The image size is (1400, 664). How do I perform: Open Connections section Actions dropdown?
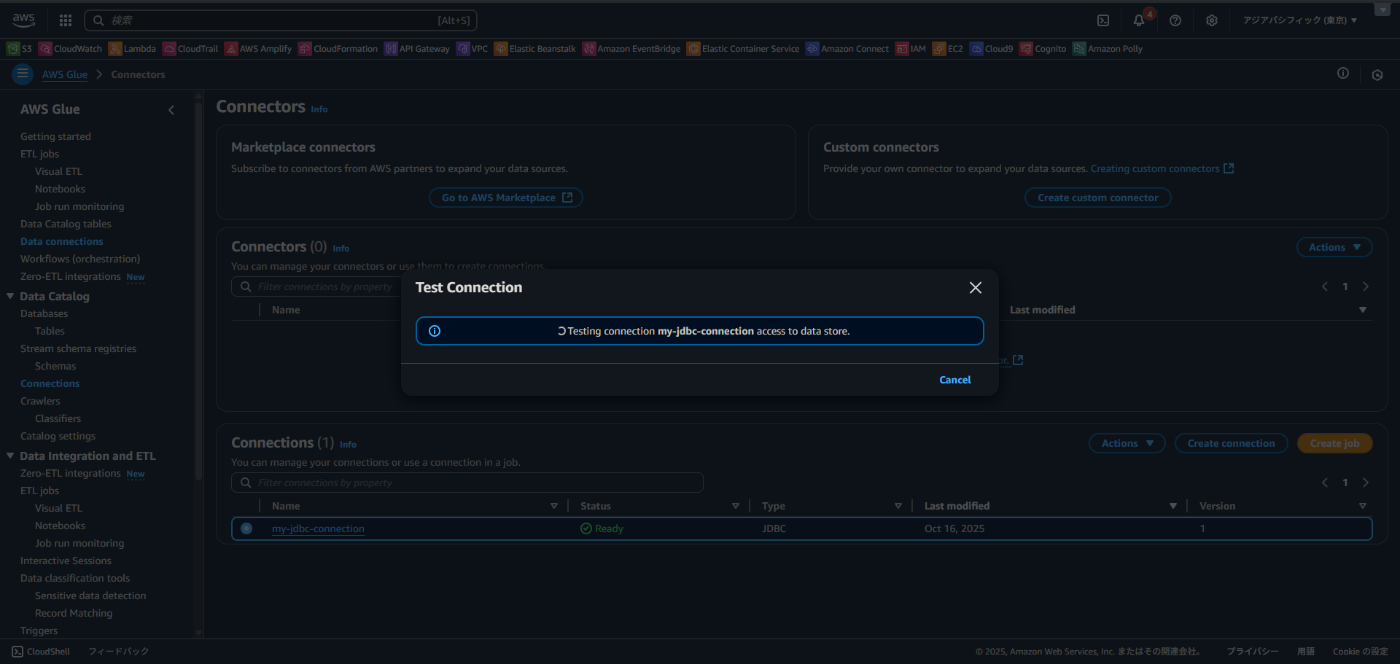tap(1127, 443)
